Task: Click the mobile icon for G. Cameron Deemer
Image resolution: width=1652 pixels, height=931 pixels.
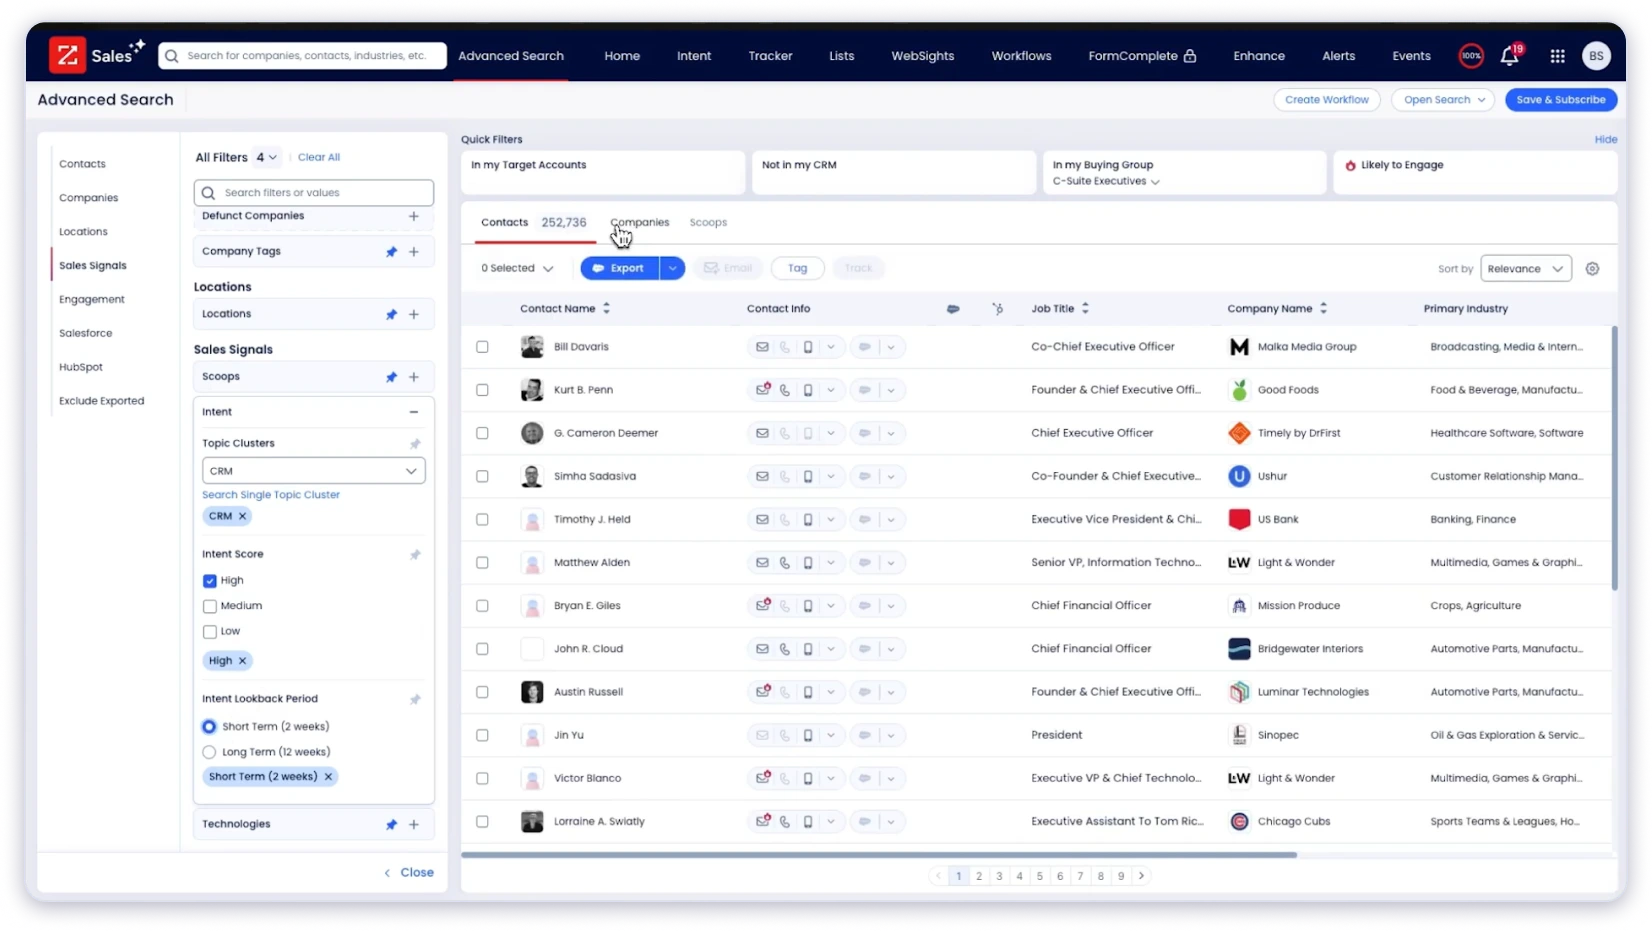Action: 808,433
